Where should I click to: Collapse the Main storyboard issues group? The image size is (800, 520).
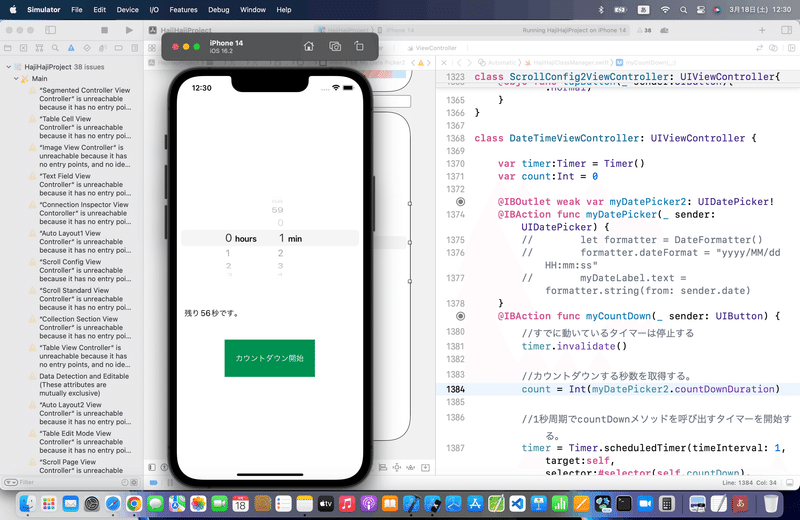(x=16, y=79)
